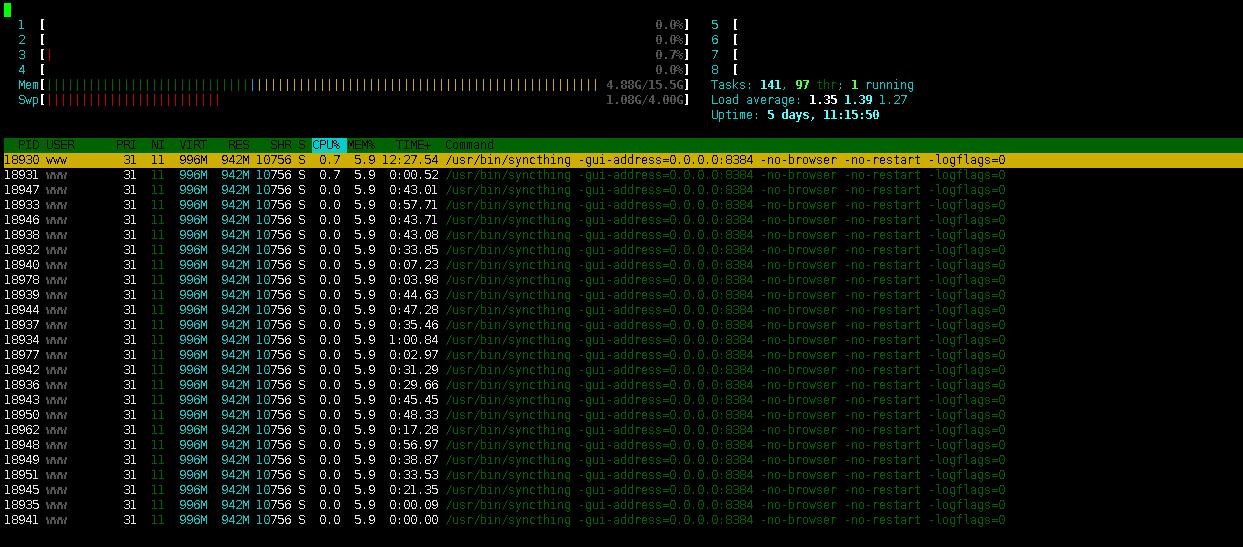Select process row with PID 18942
The height and width of the screenshot is (547, 1243).
click(505, 370)
